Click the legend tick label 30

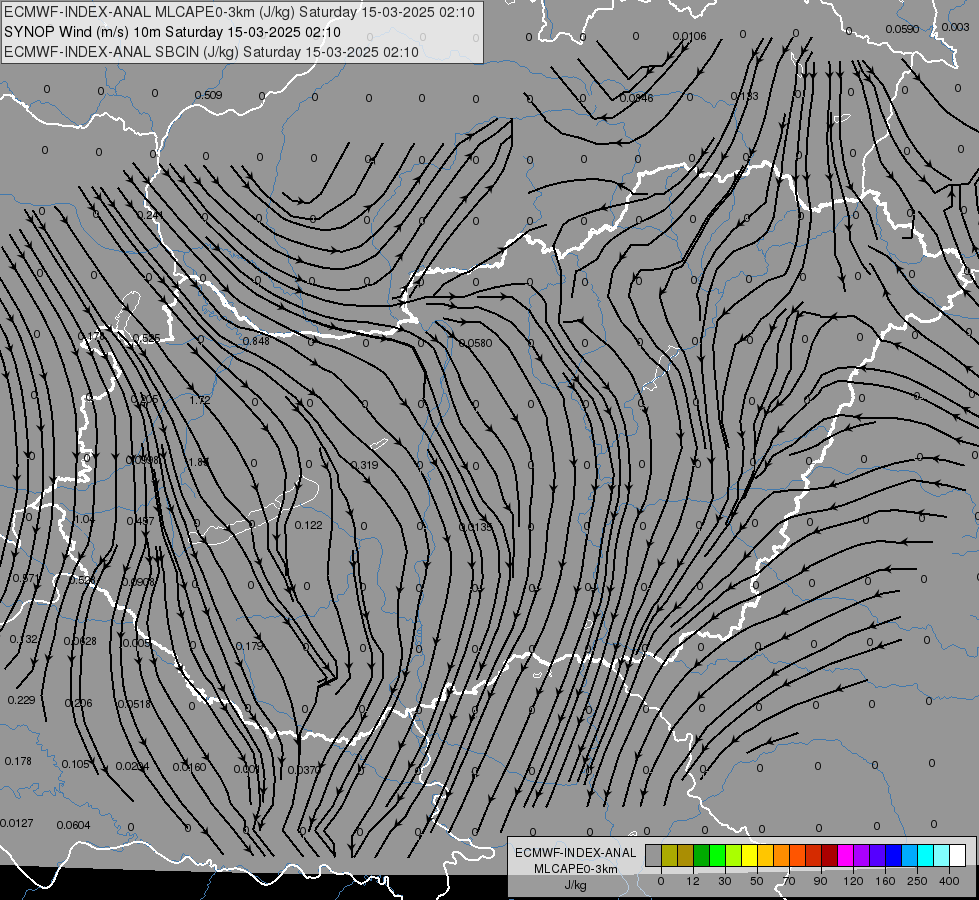pos(725,881)
